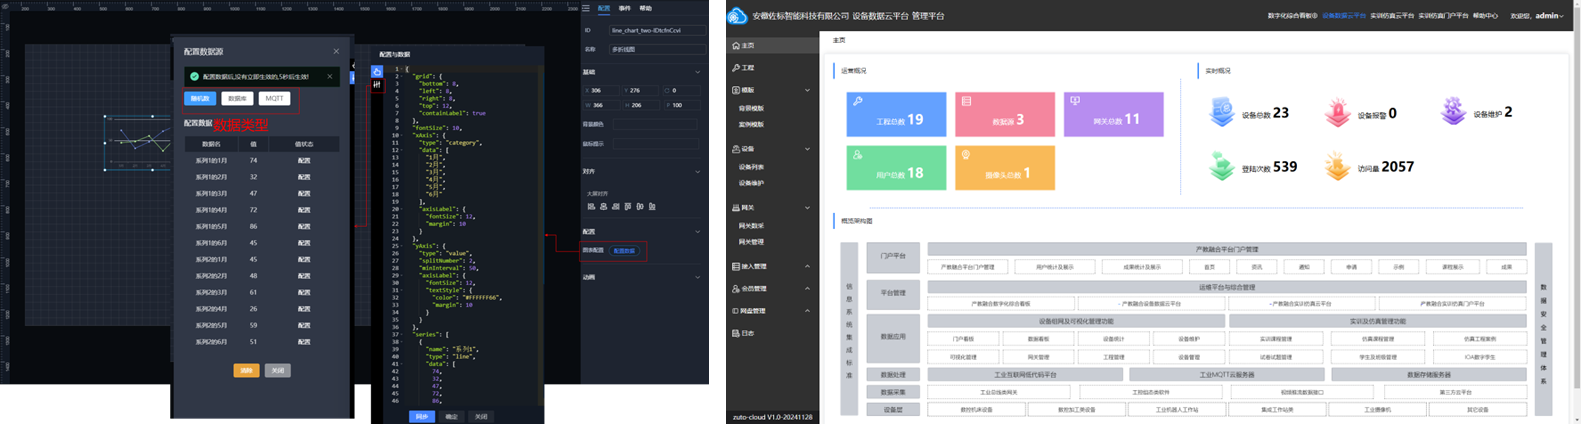1581x424 pixels.
Task: Collapse the 配置 section in the properties panel
Action: coord(698,231)
